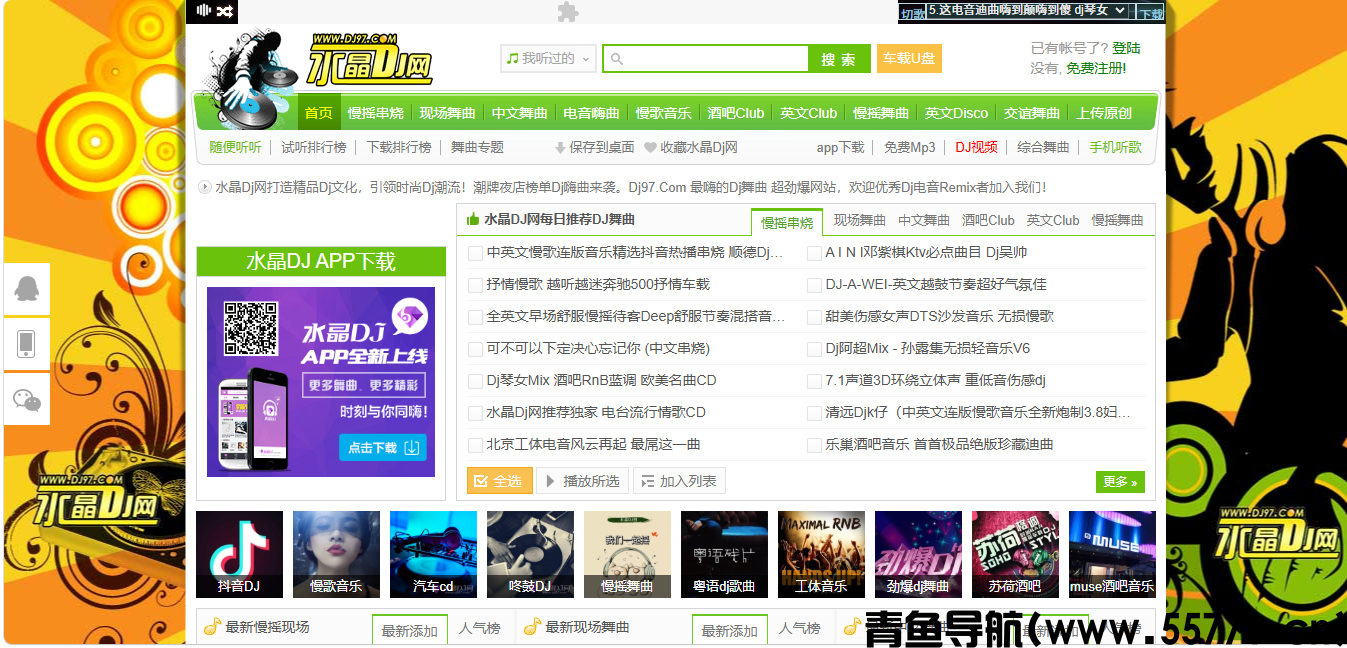Open the 抖音DJ TikTok thumbnail

[x=239, y=554]
